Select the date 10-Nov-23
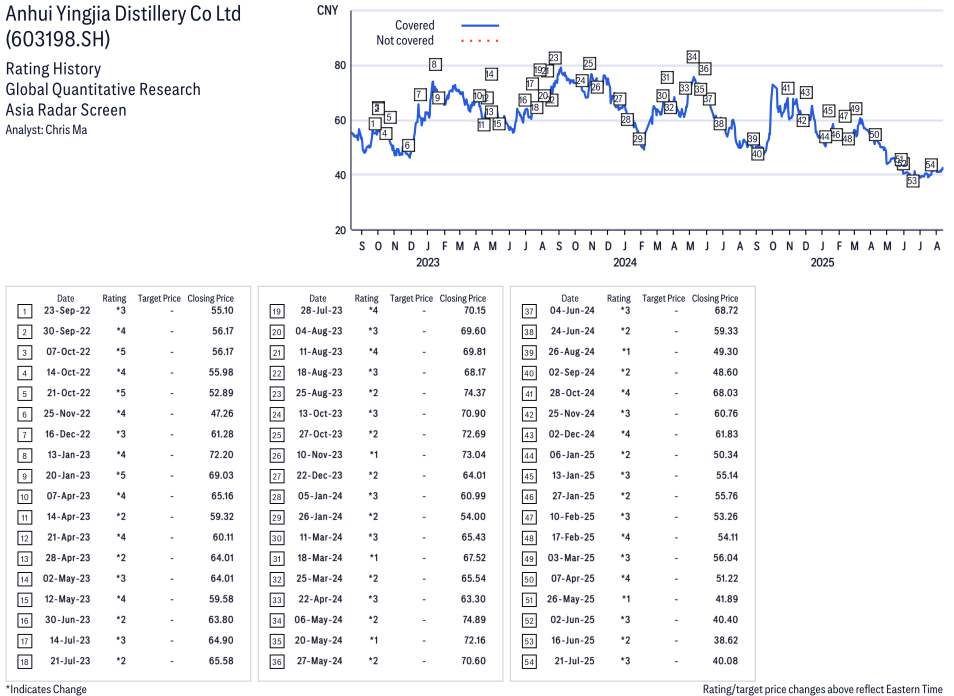 click(x=319, y=454)
